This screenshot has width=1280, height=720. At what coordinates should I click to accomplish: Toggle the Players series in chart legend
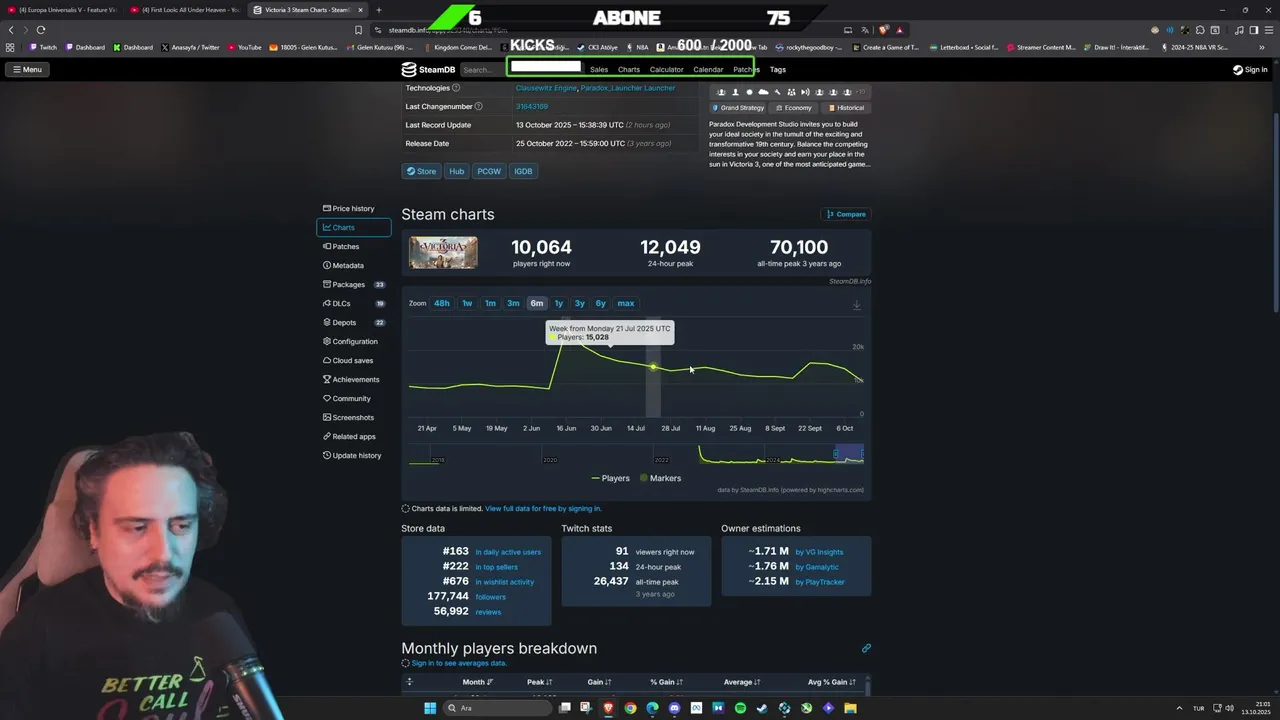[610, 478]
